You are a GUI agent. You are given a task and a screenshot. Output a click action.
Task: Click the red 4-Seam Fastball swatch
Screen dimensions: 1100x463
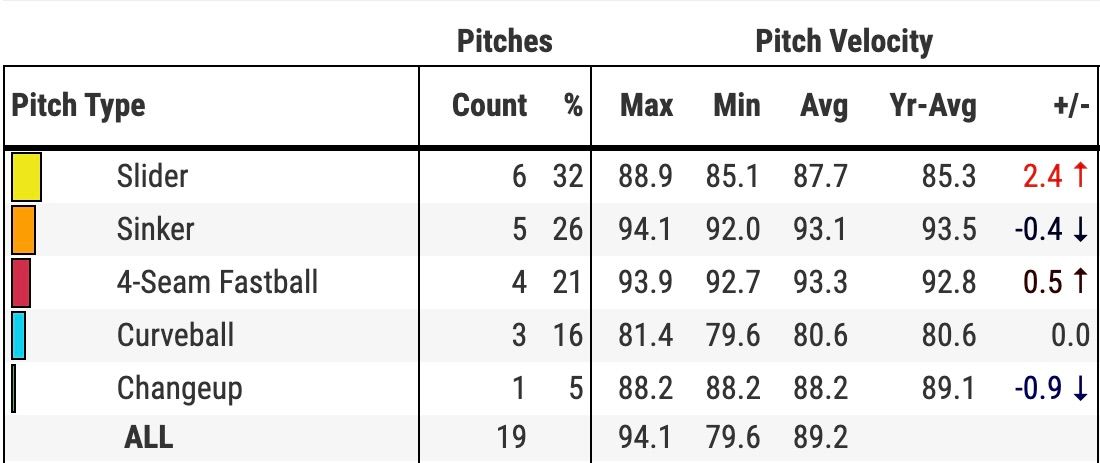(21, 282)
